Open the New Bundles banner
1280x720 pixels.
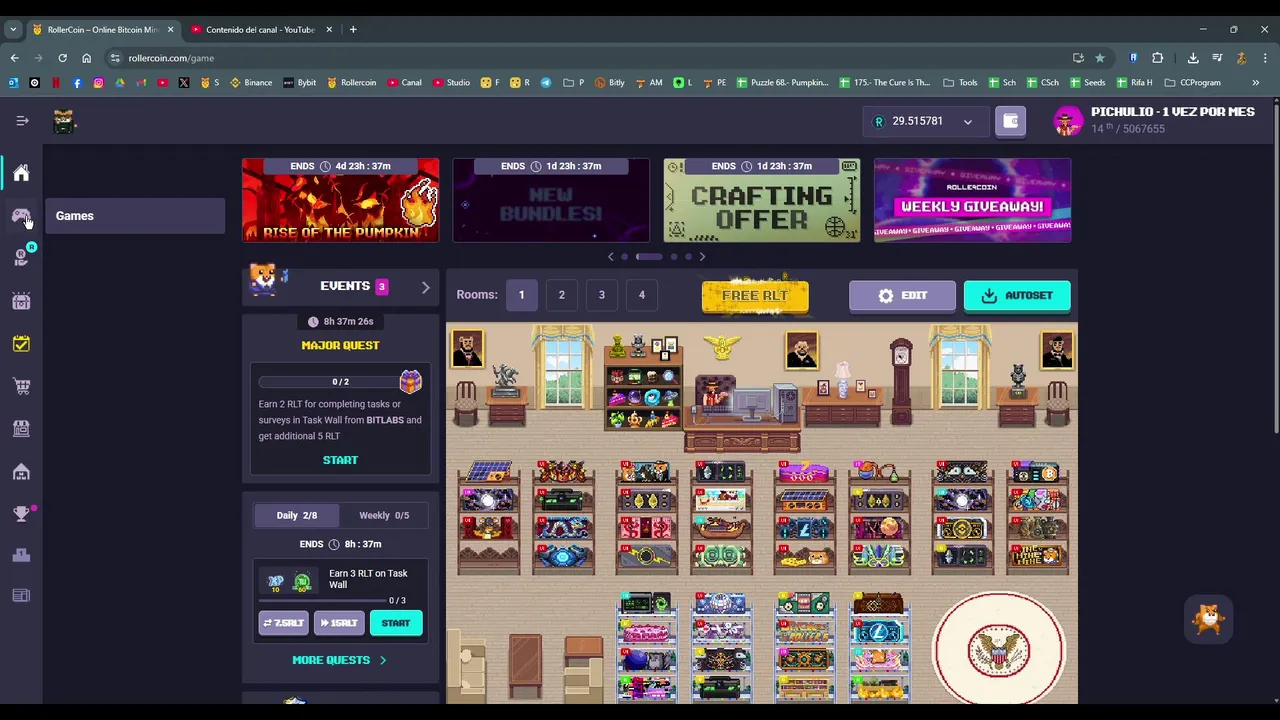tap(551, 200)
